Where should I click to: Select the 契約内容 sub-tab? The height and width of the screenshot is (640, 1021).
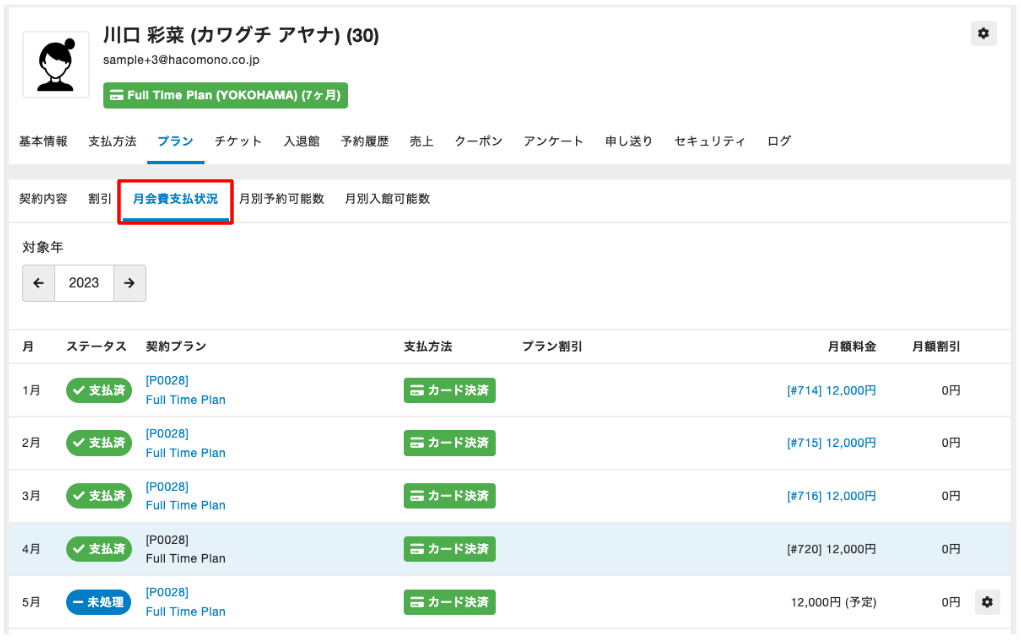pyautogui.click(x=43, y=199)
